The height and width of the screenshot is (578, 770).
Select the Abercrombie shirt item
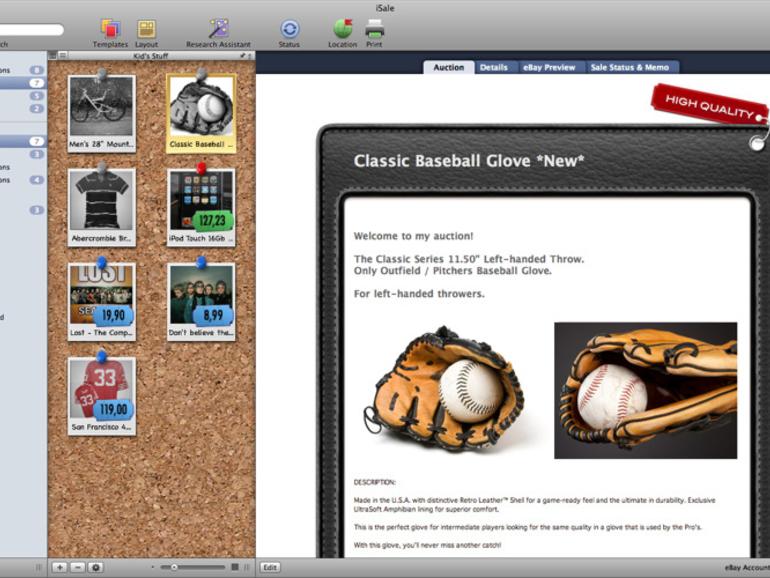(102, 207)
